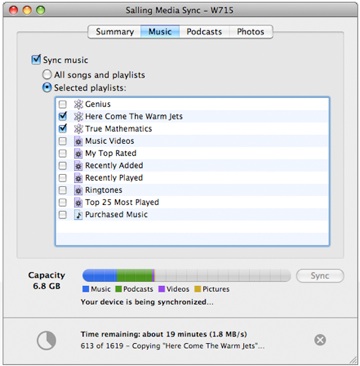Check the Genius playlist checkbox
Screen dimensions: 360x366
[x=62, y=104]
